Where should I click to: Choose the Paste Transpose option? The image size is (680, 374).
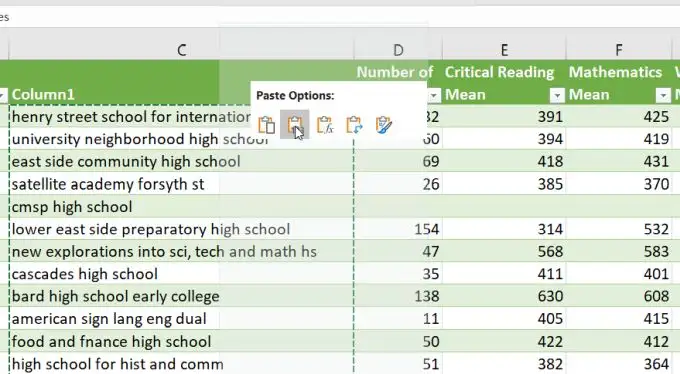click(x=354, y=125)
